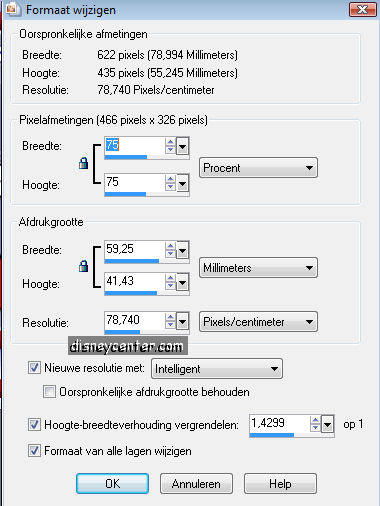Image resolution: width=380 pixels, height=506 pixels.
Task: Enable Oorspronkelijke afdrukgrootte behouden
Action: tap(49, 392)
